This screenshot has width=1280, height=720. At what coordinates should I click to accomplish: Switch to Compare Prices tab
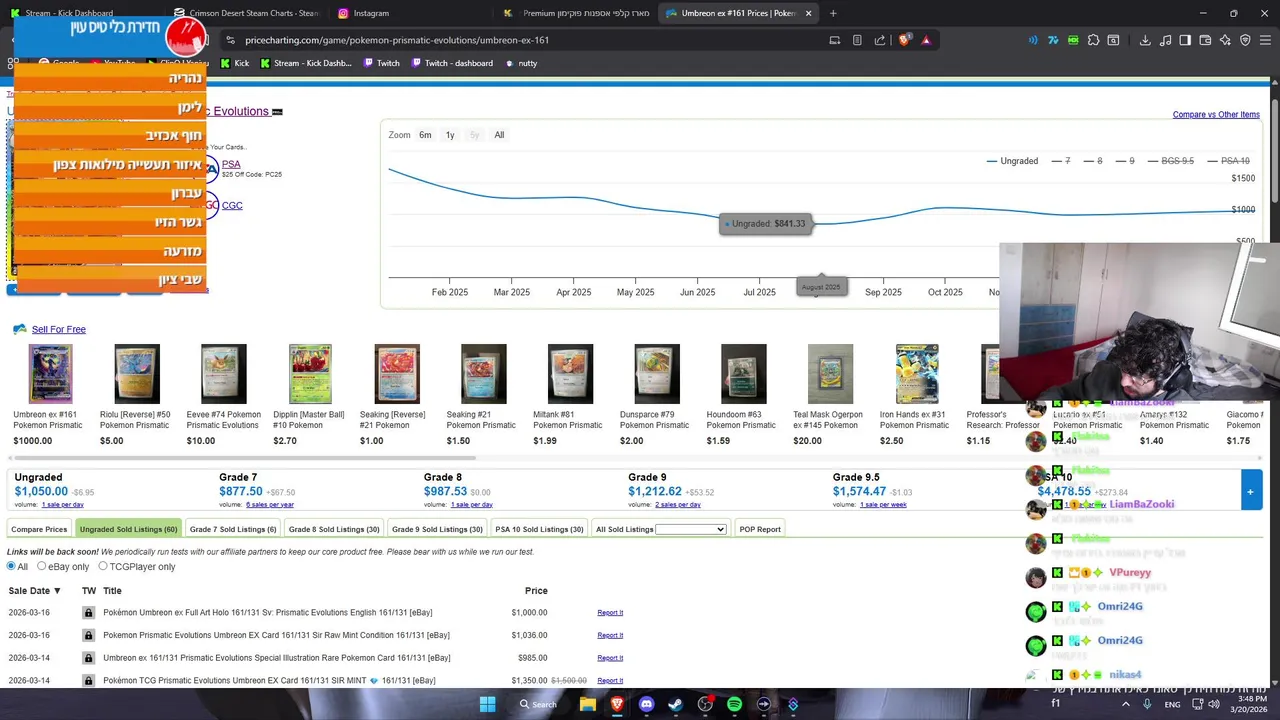tap(39, 529)
